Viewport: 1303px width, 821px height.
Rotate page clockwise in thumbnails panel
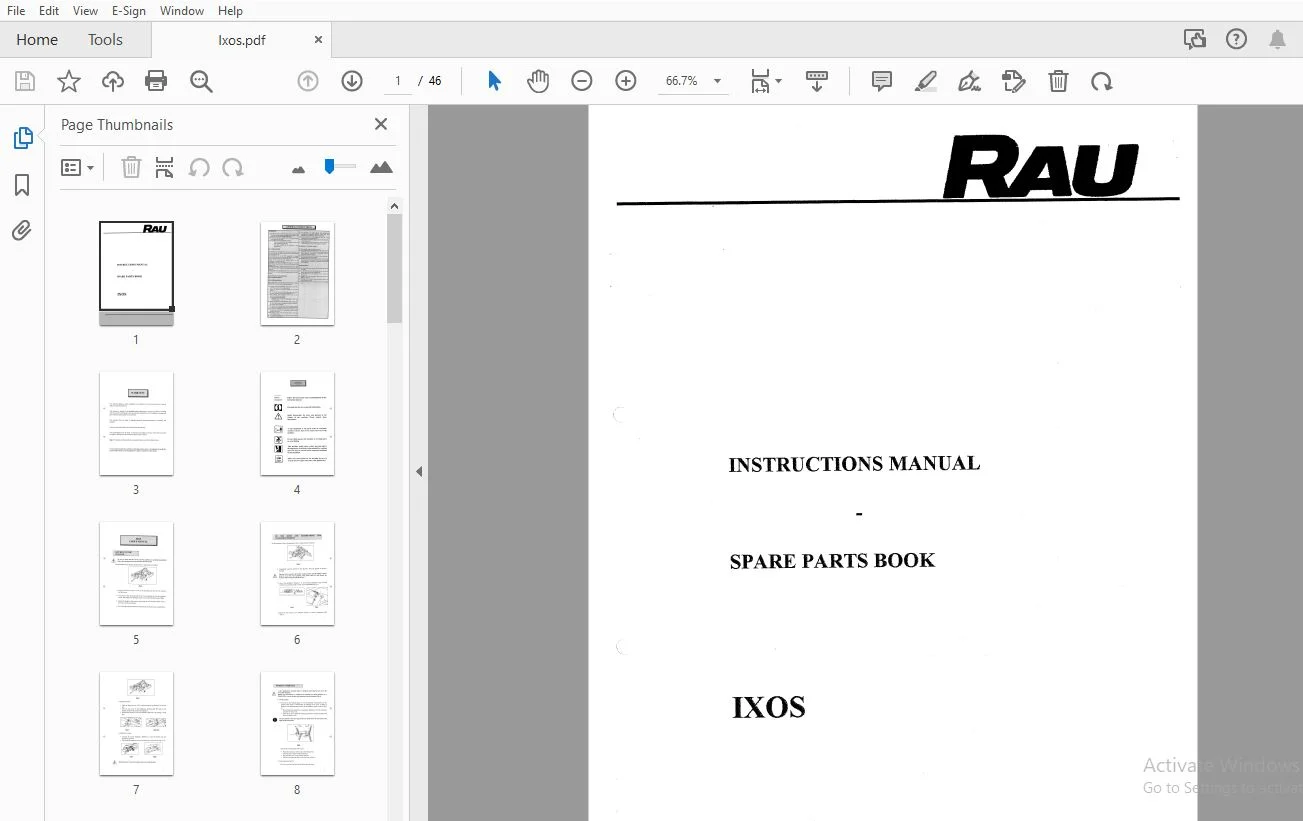coord(233,168)
